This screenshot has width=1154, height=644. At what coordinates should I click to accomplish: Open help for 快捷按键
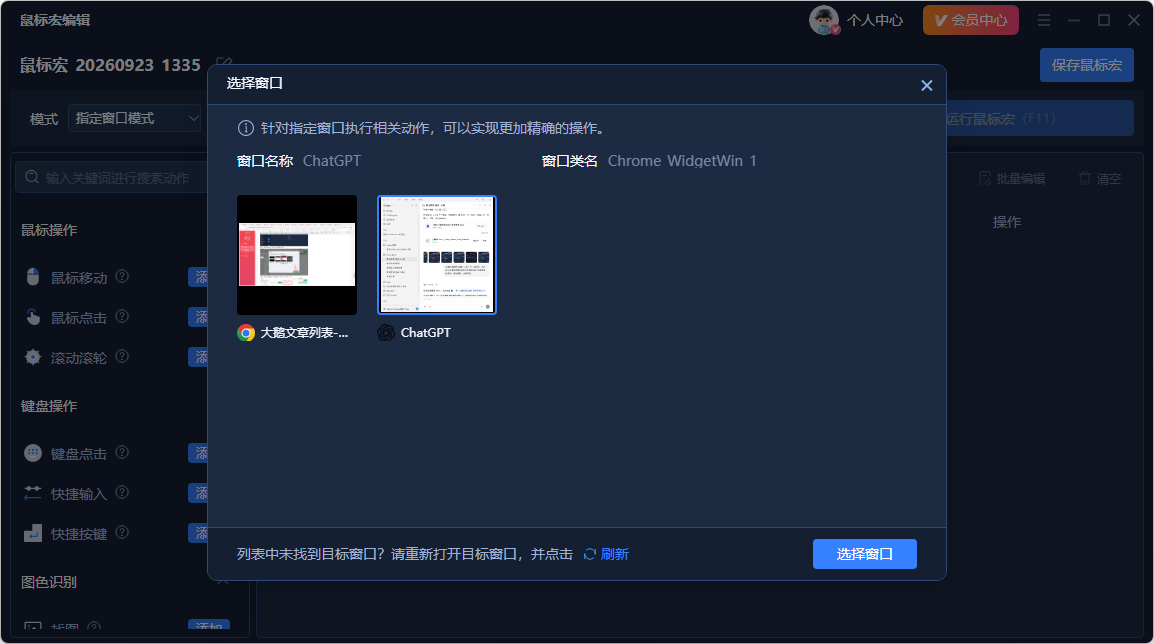[x=122, y=532]
